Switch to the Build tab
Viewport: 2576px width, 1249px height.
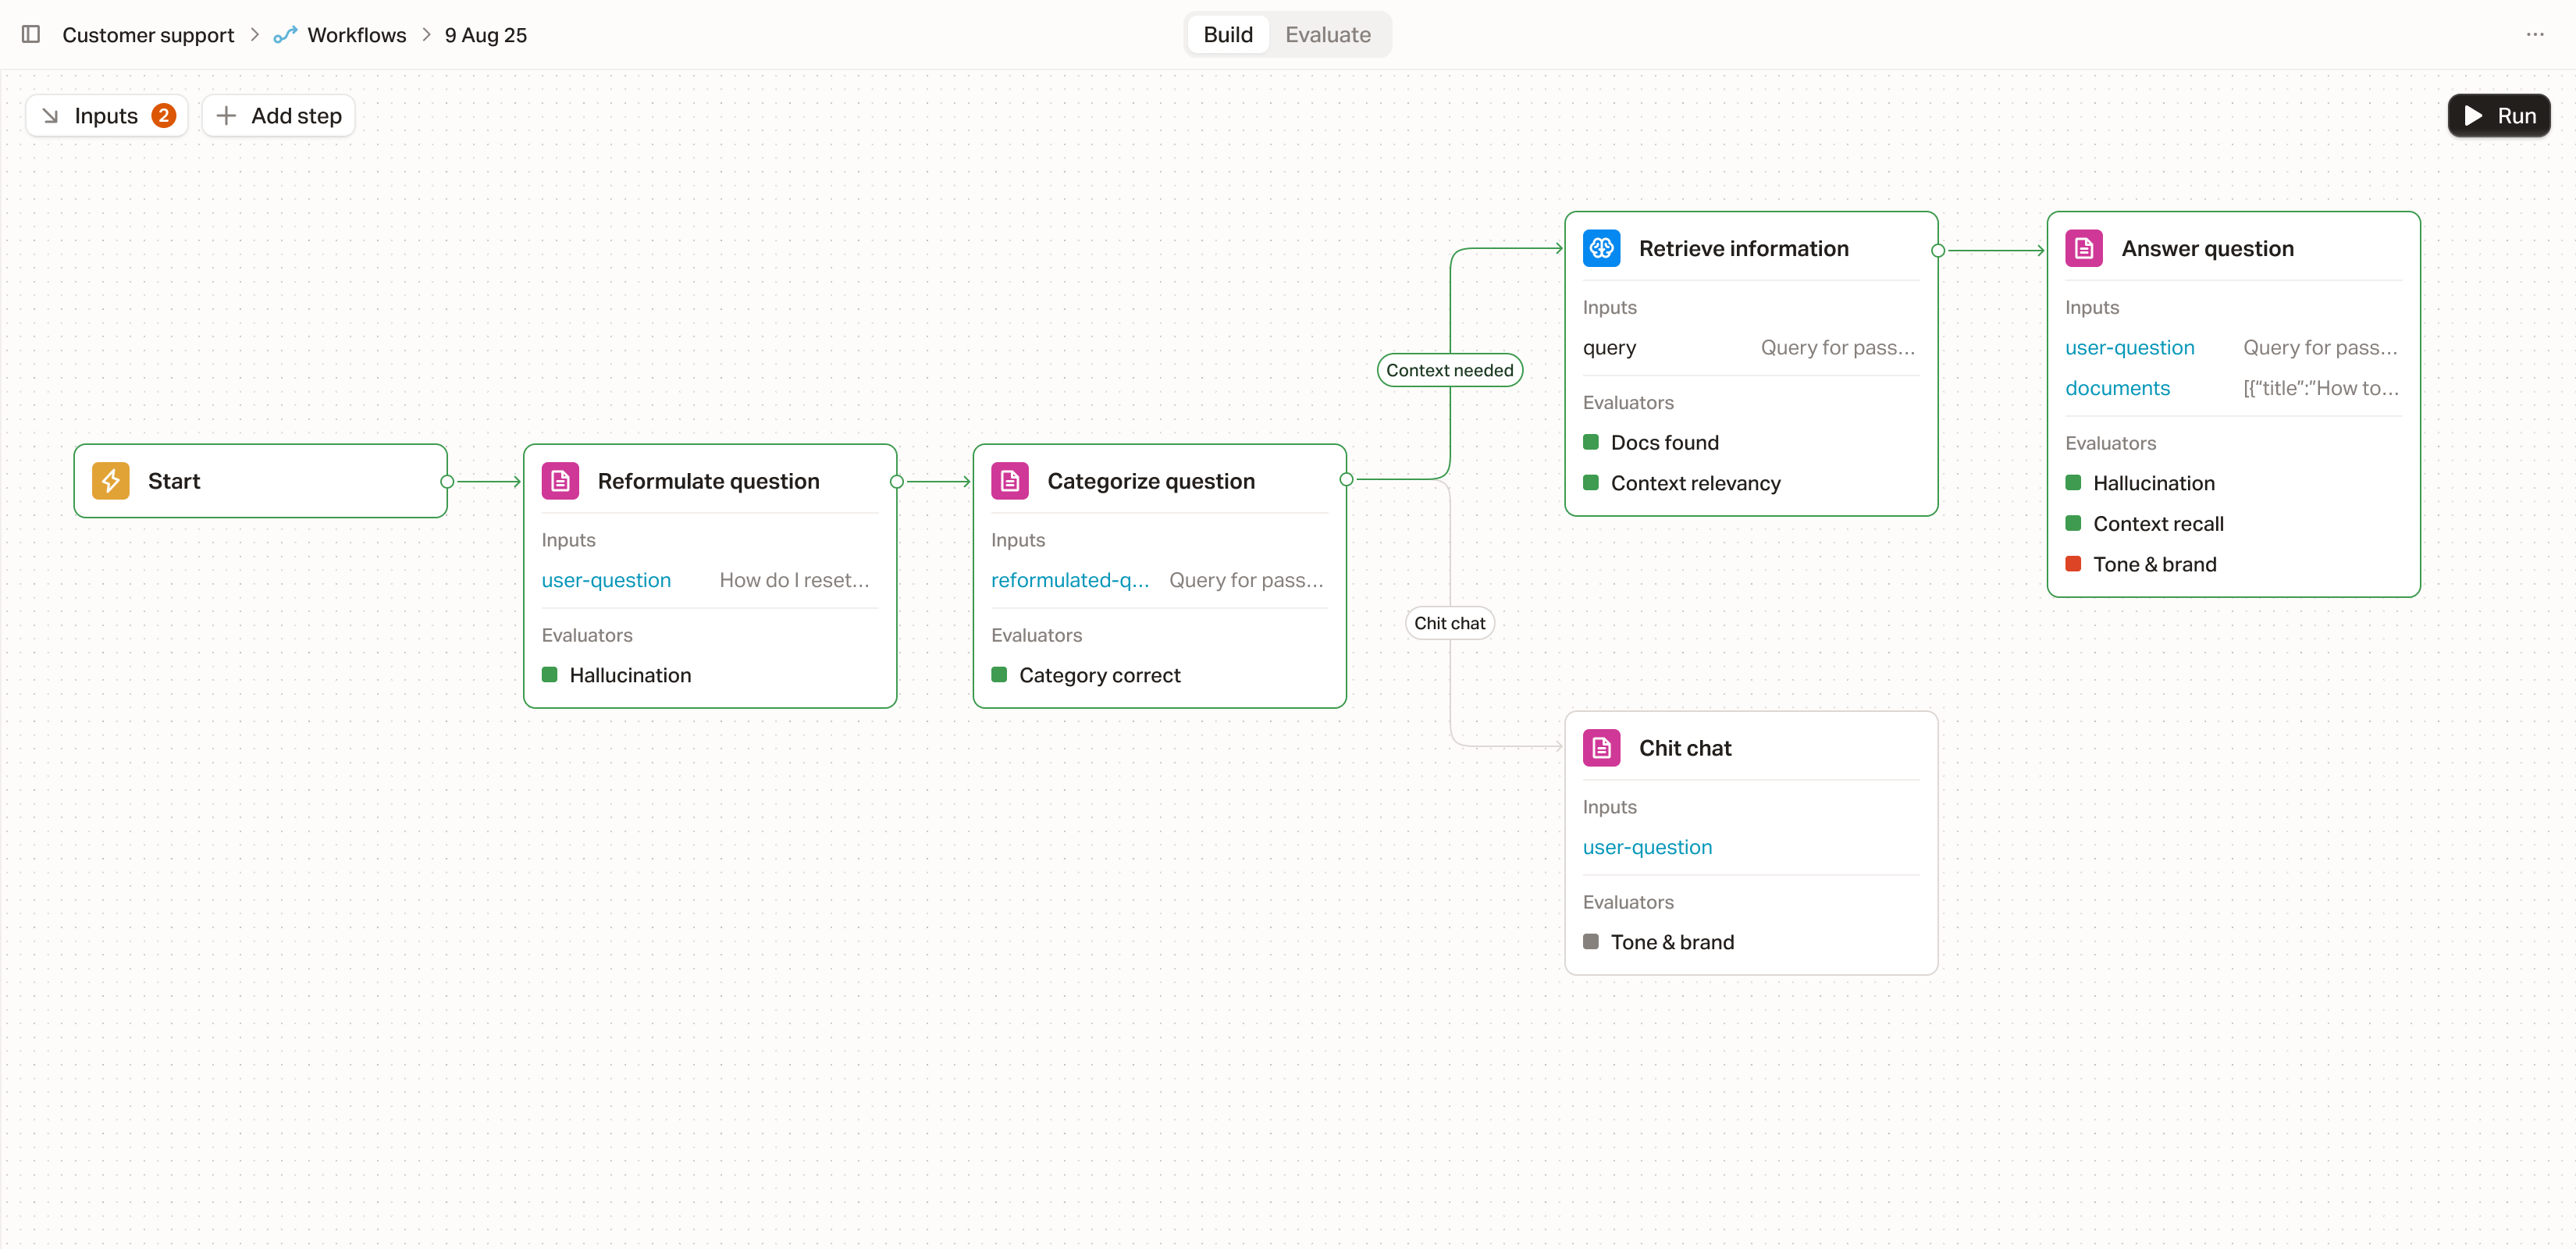(x=1227, y=35)
